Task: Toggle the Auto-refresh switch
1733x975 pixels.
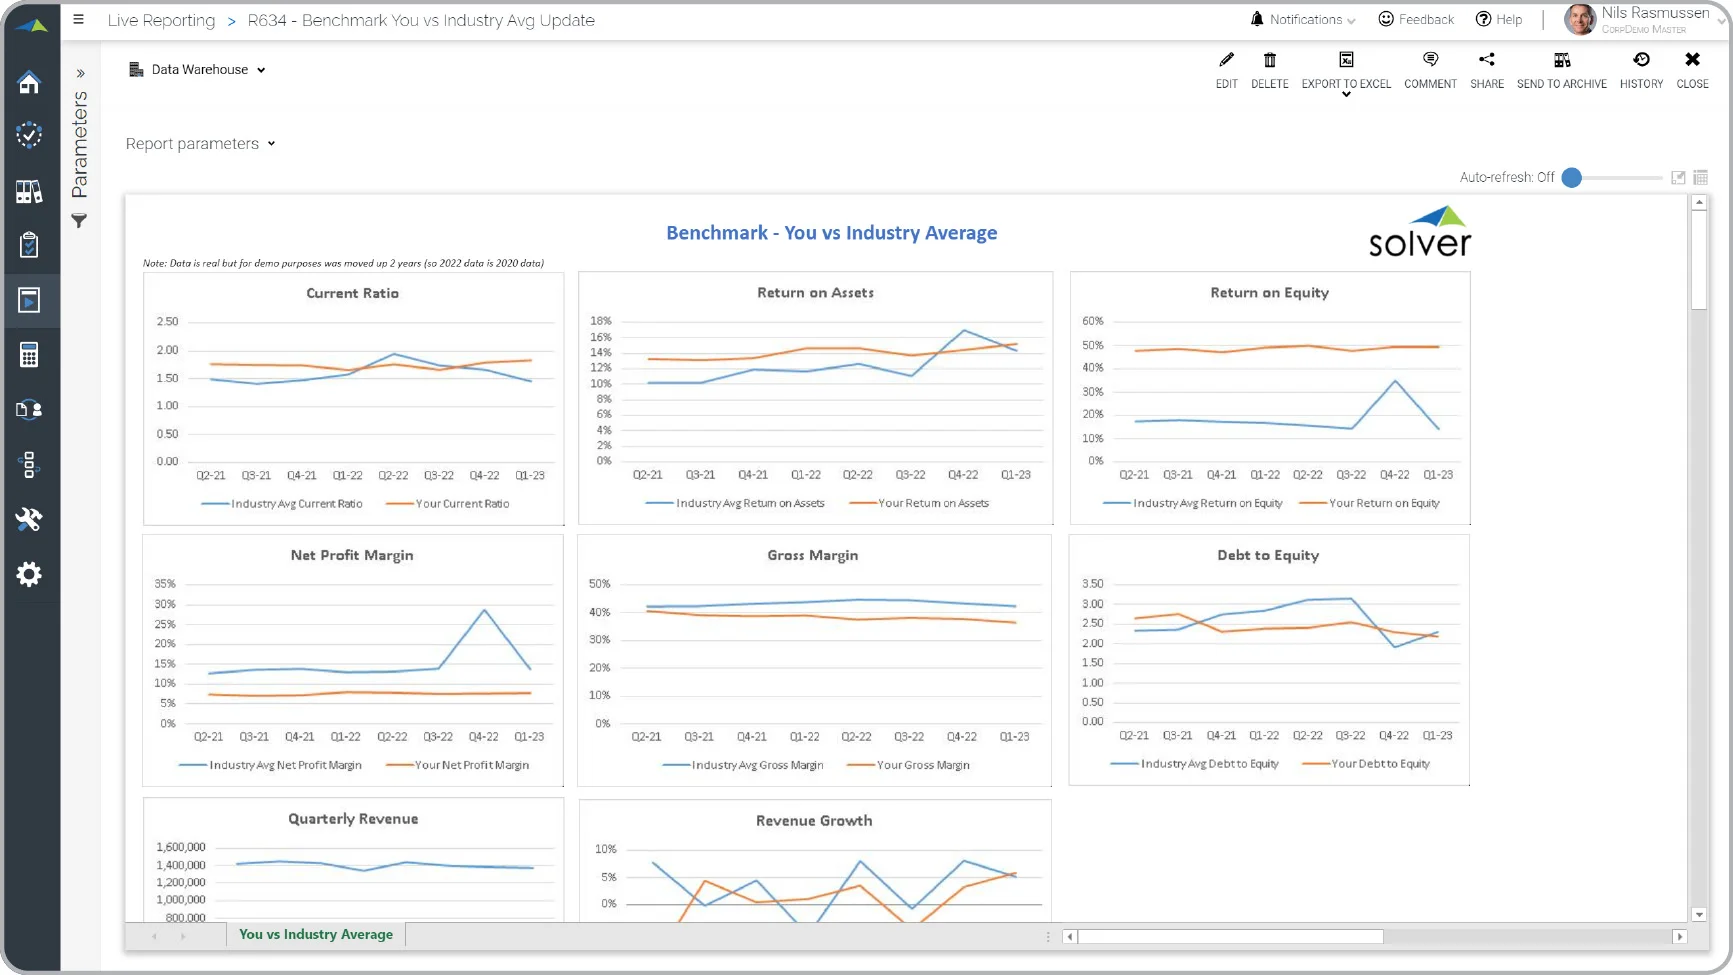Action: [1572, 177]
